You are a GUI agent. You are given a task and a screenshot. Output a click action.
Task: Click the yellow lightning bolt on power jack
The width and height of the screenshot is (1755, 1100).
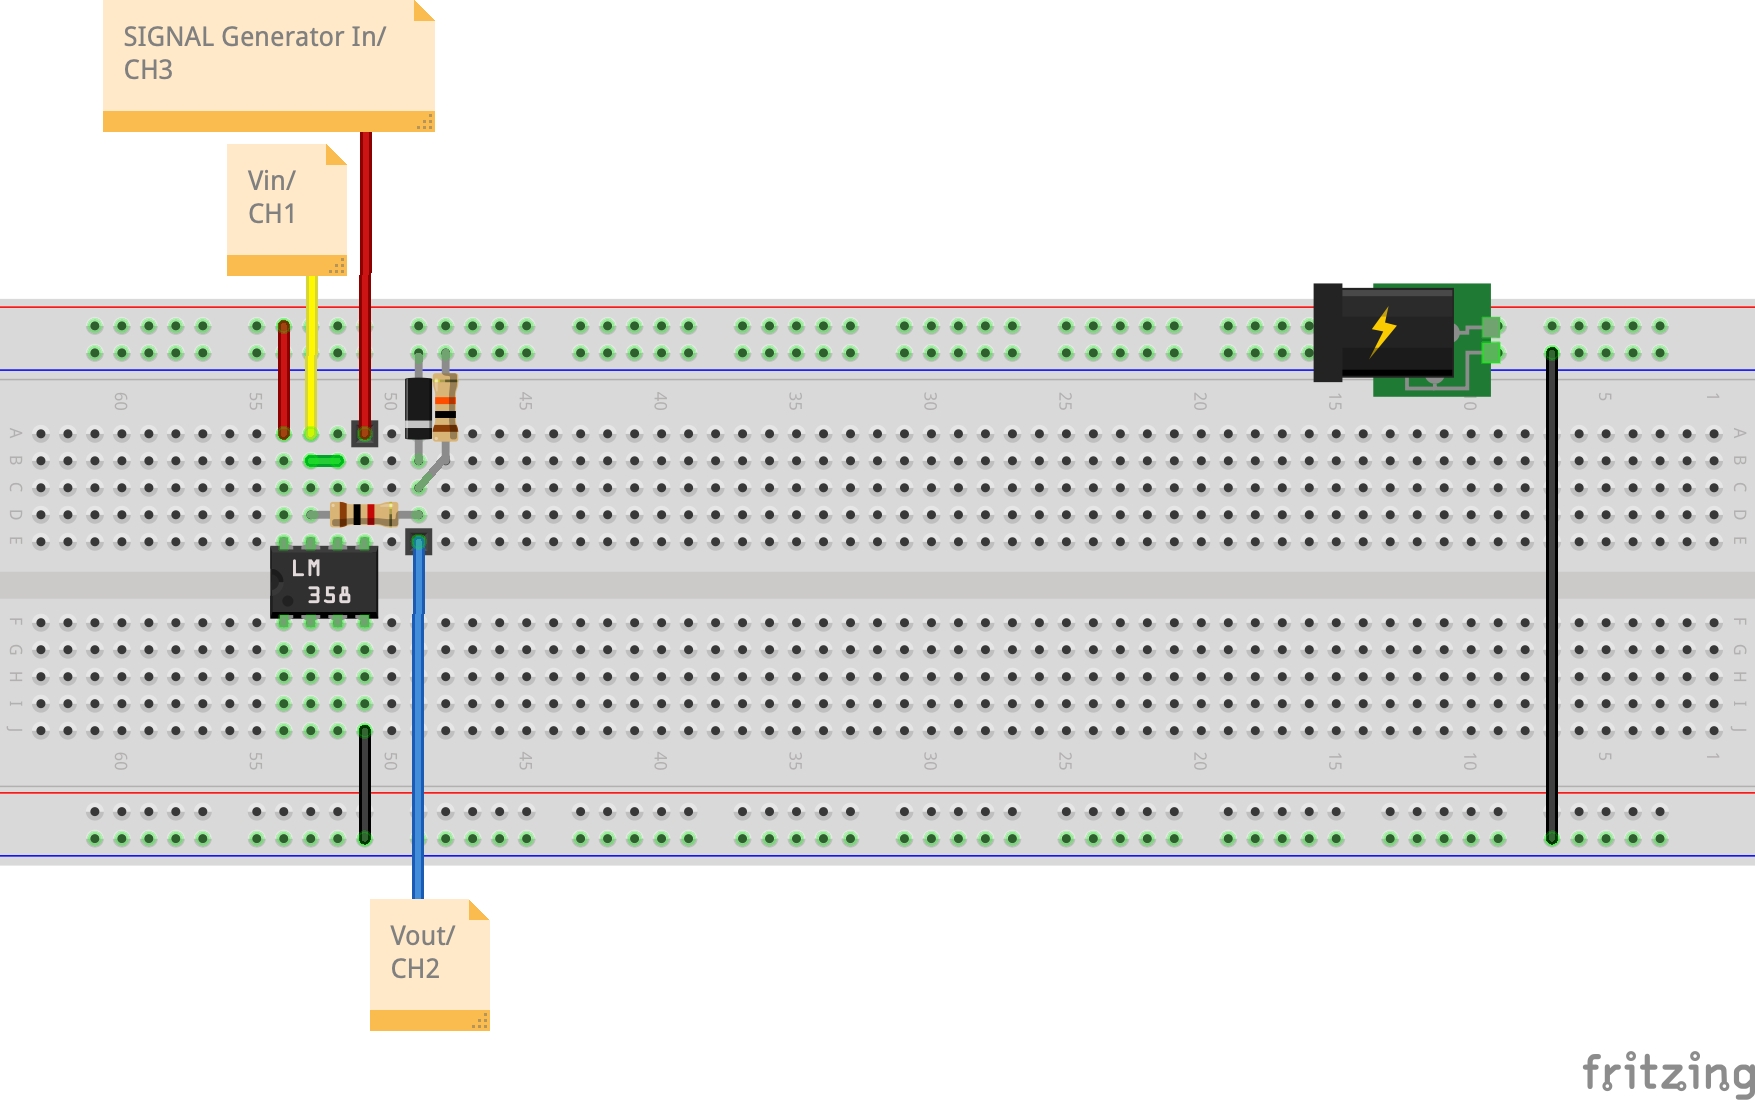click(1383, 331)
